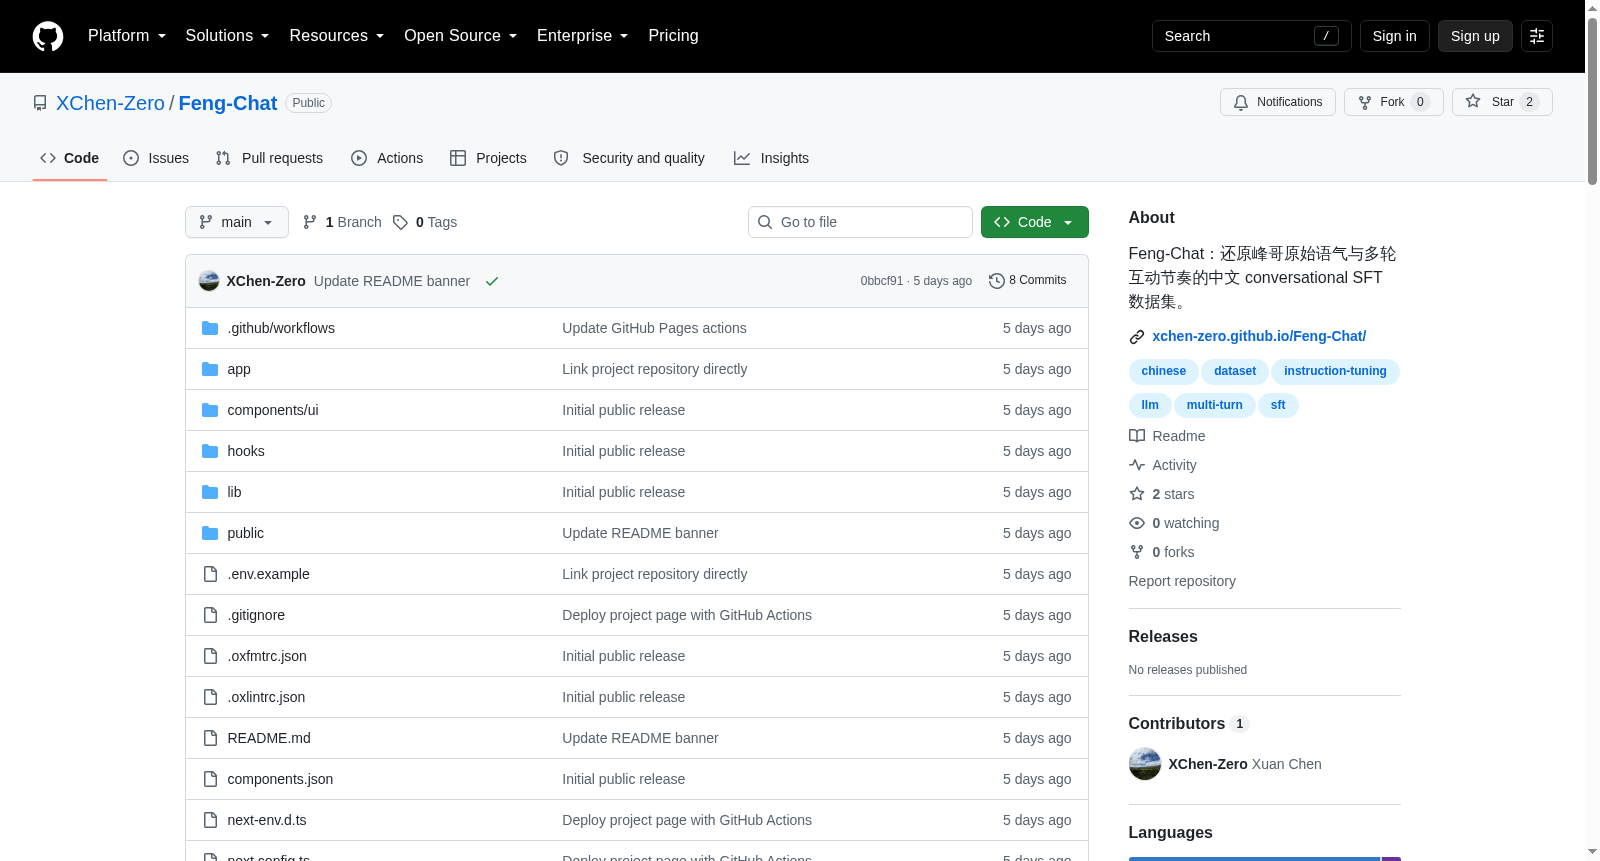
Task: Expand the Solutions menu
Action: click(227, 36)
